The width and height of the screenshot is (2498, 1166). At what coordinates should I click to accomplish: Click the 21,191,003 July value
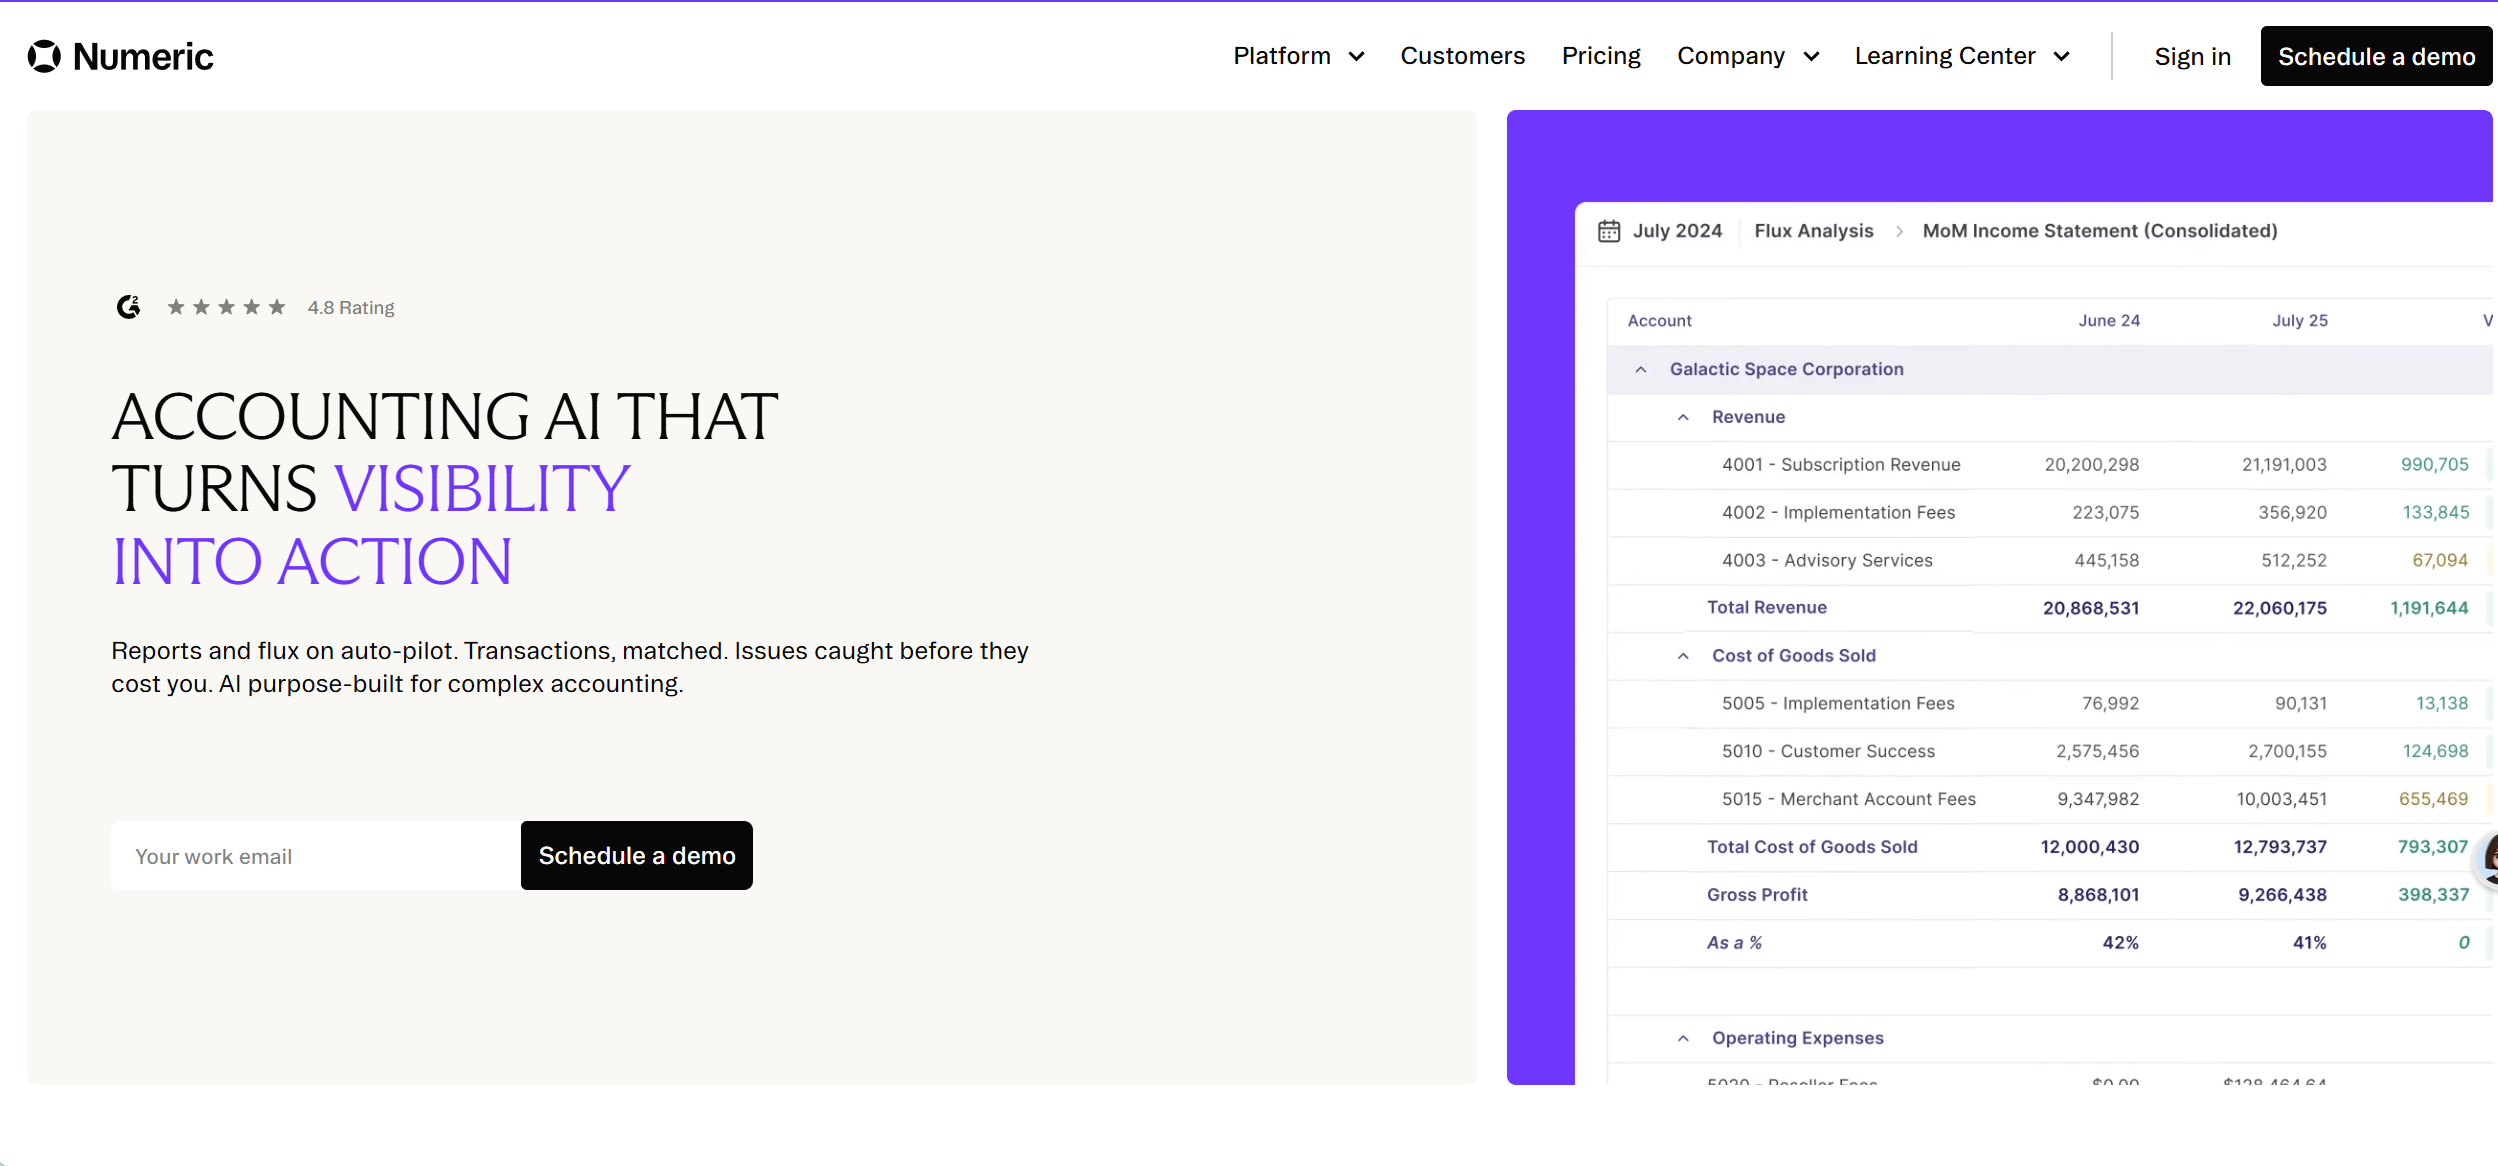(2284, 465)
